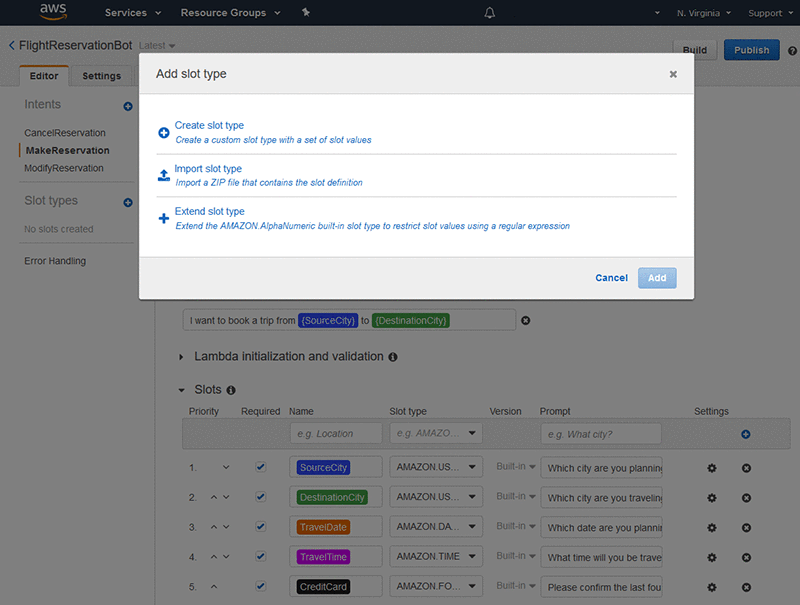This screenshot has width=800, height=605.
Task: Open the pin shortcuts star icon
Action: pos(306,12)
